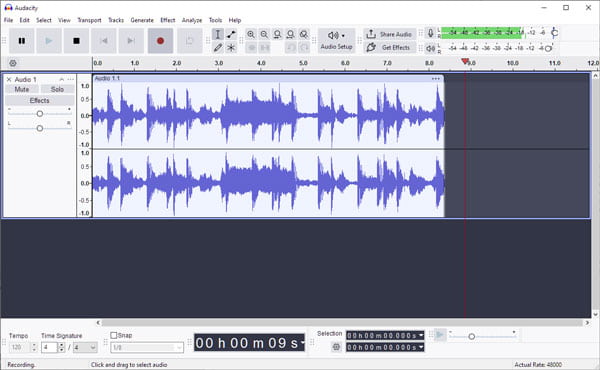Open the Audio 1.1 clip options menu
The height and width of the screenshot is (370, 600).
pos(435,78)
